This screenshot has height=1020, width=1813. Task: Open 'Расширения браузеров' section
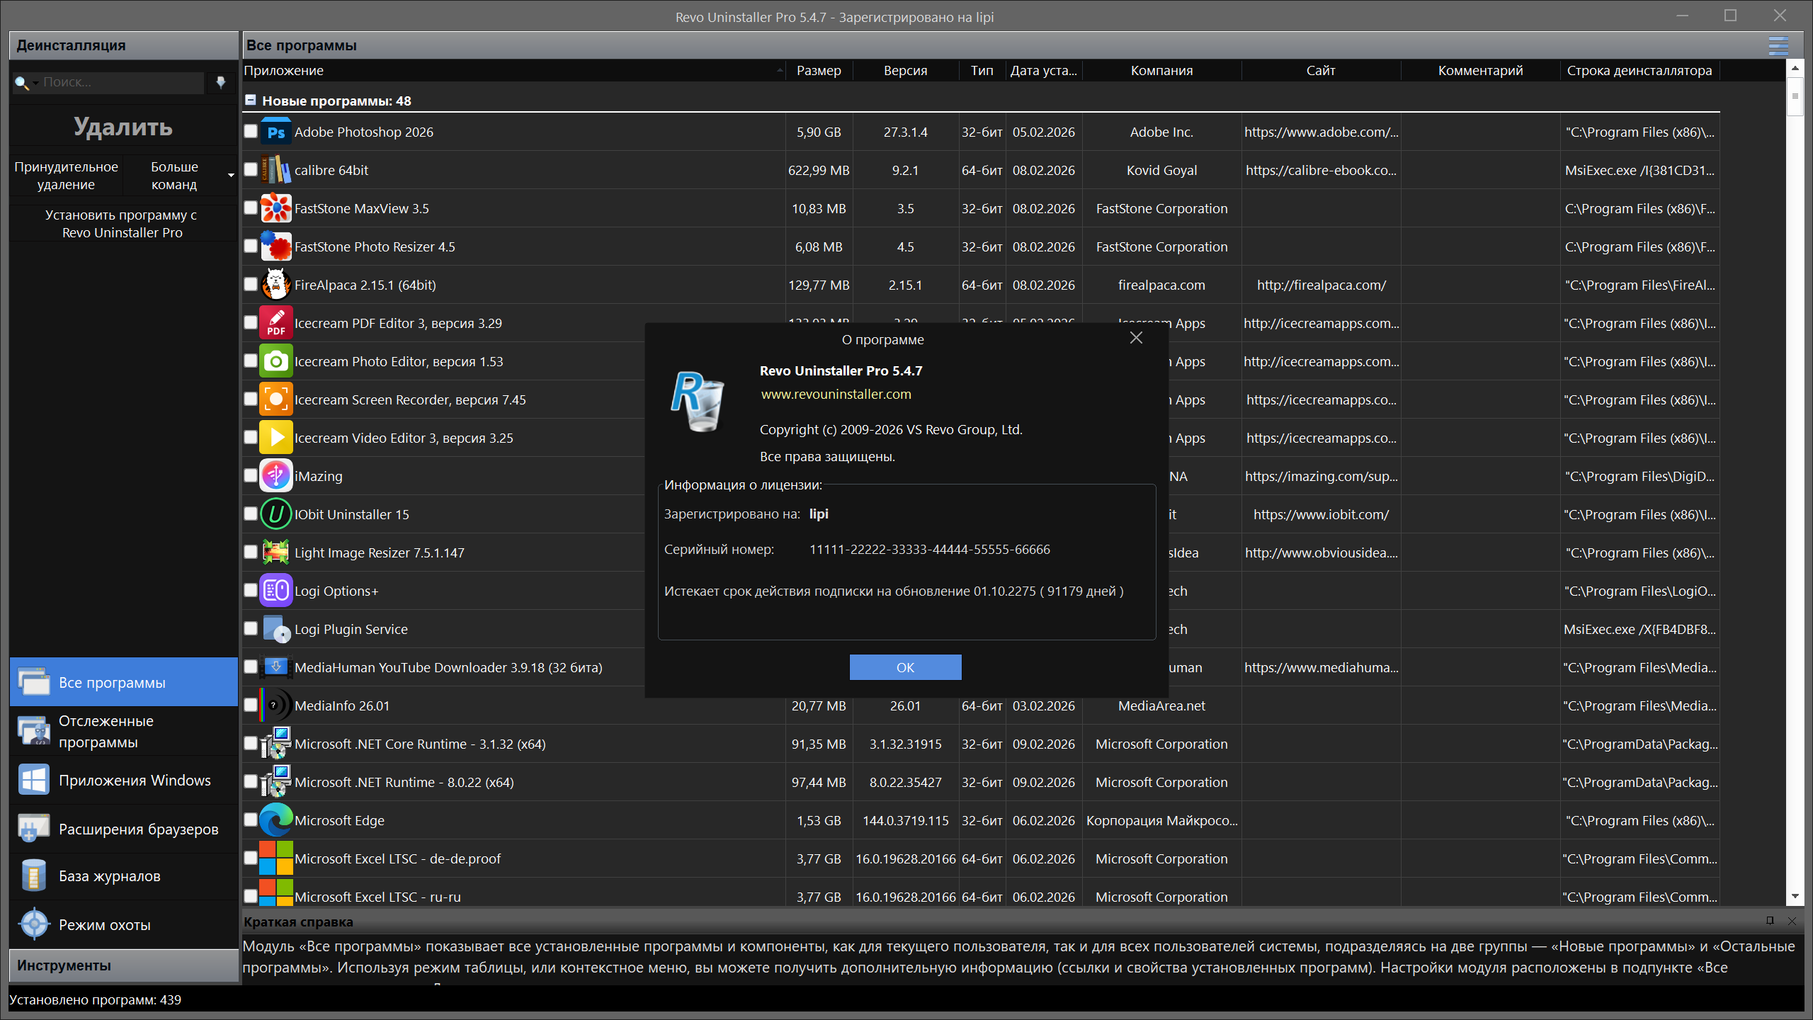138,829
